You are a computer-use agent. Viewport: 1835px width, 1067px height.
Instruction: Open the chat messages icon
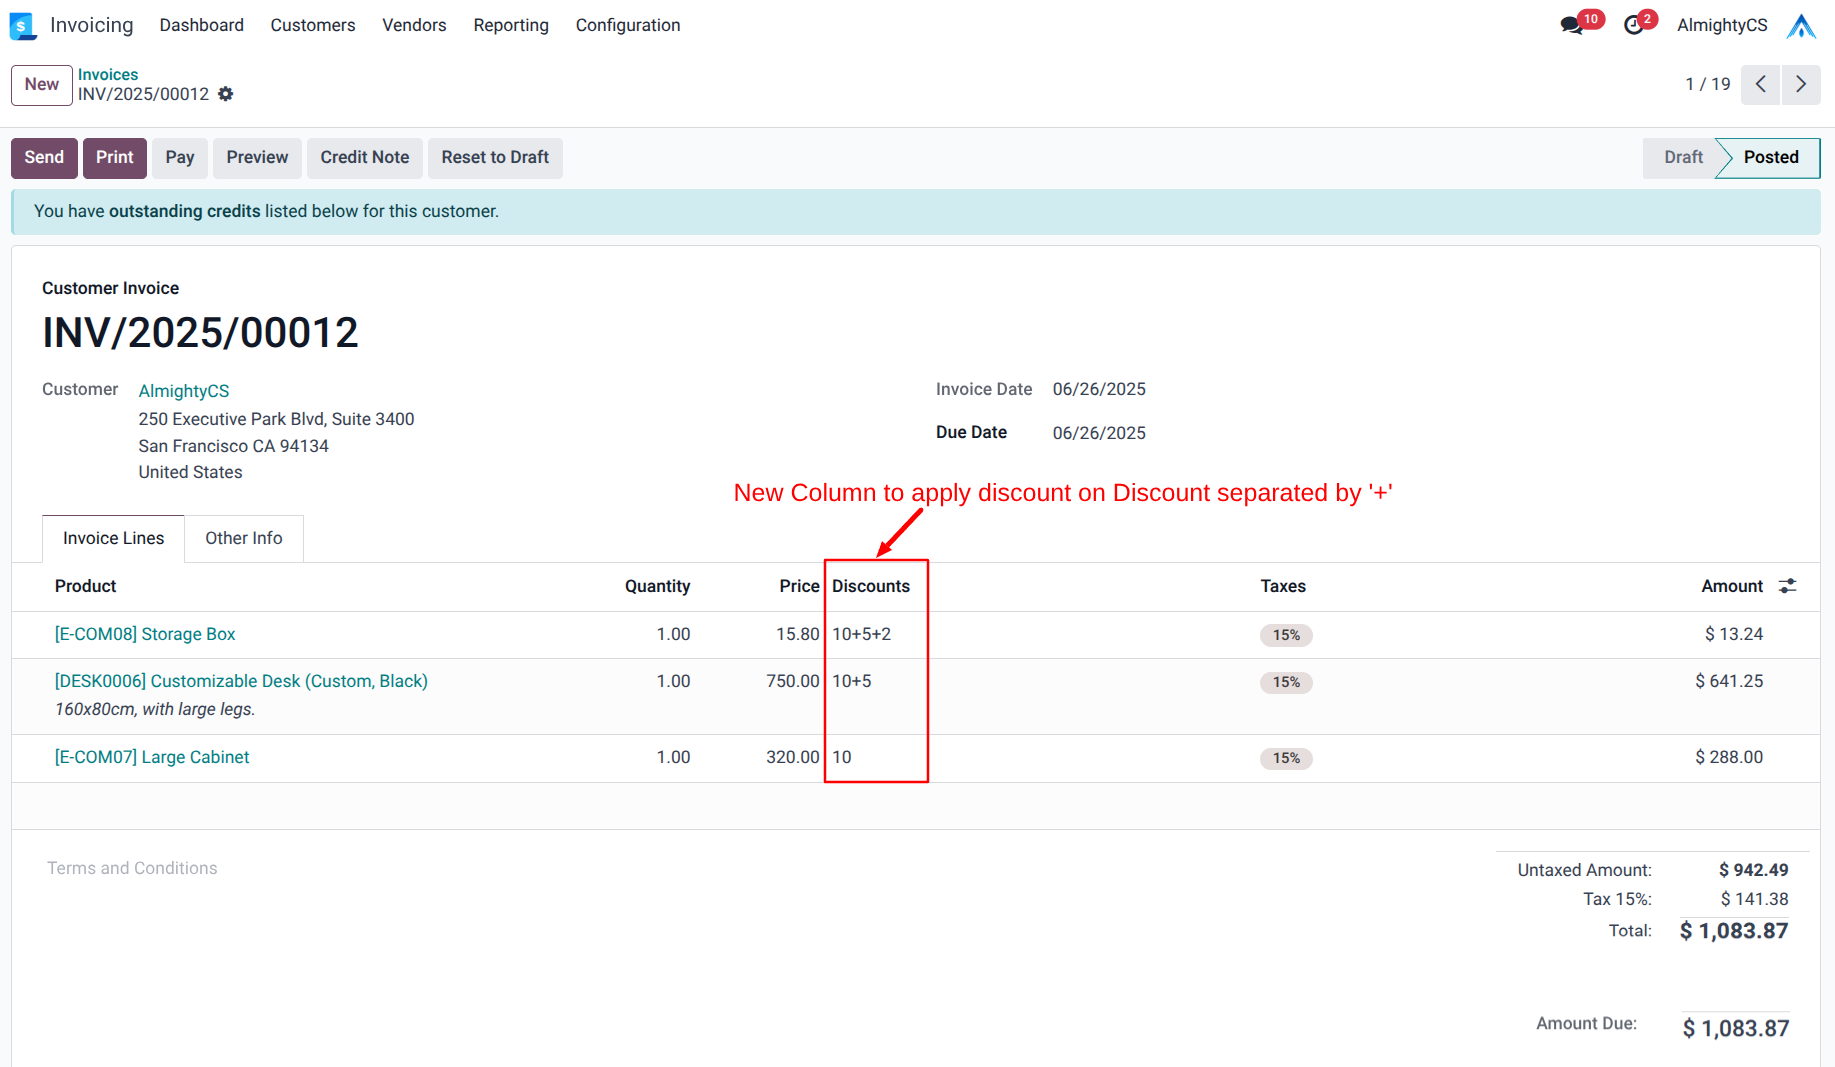(1571, 25)
